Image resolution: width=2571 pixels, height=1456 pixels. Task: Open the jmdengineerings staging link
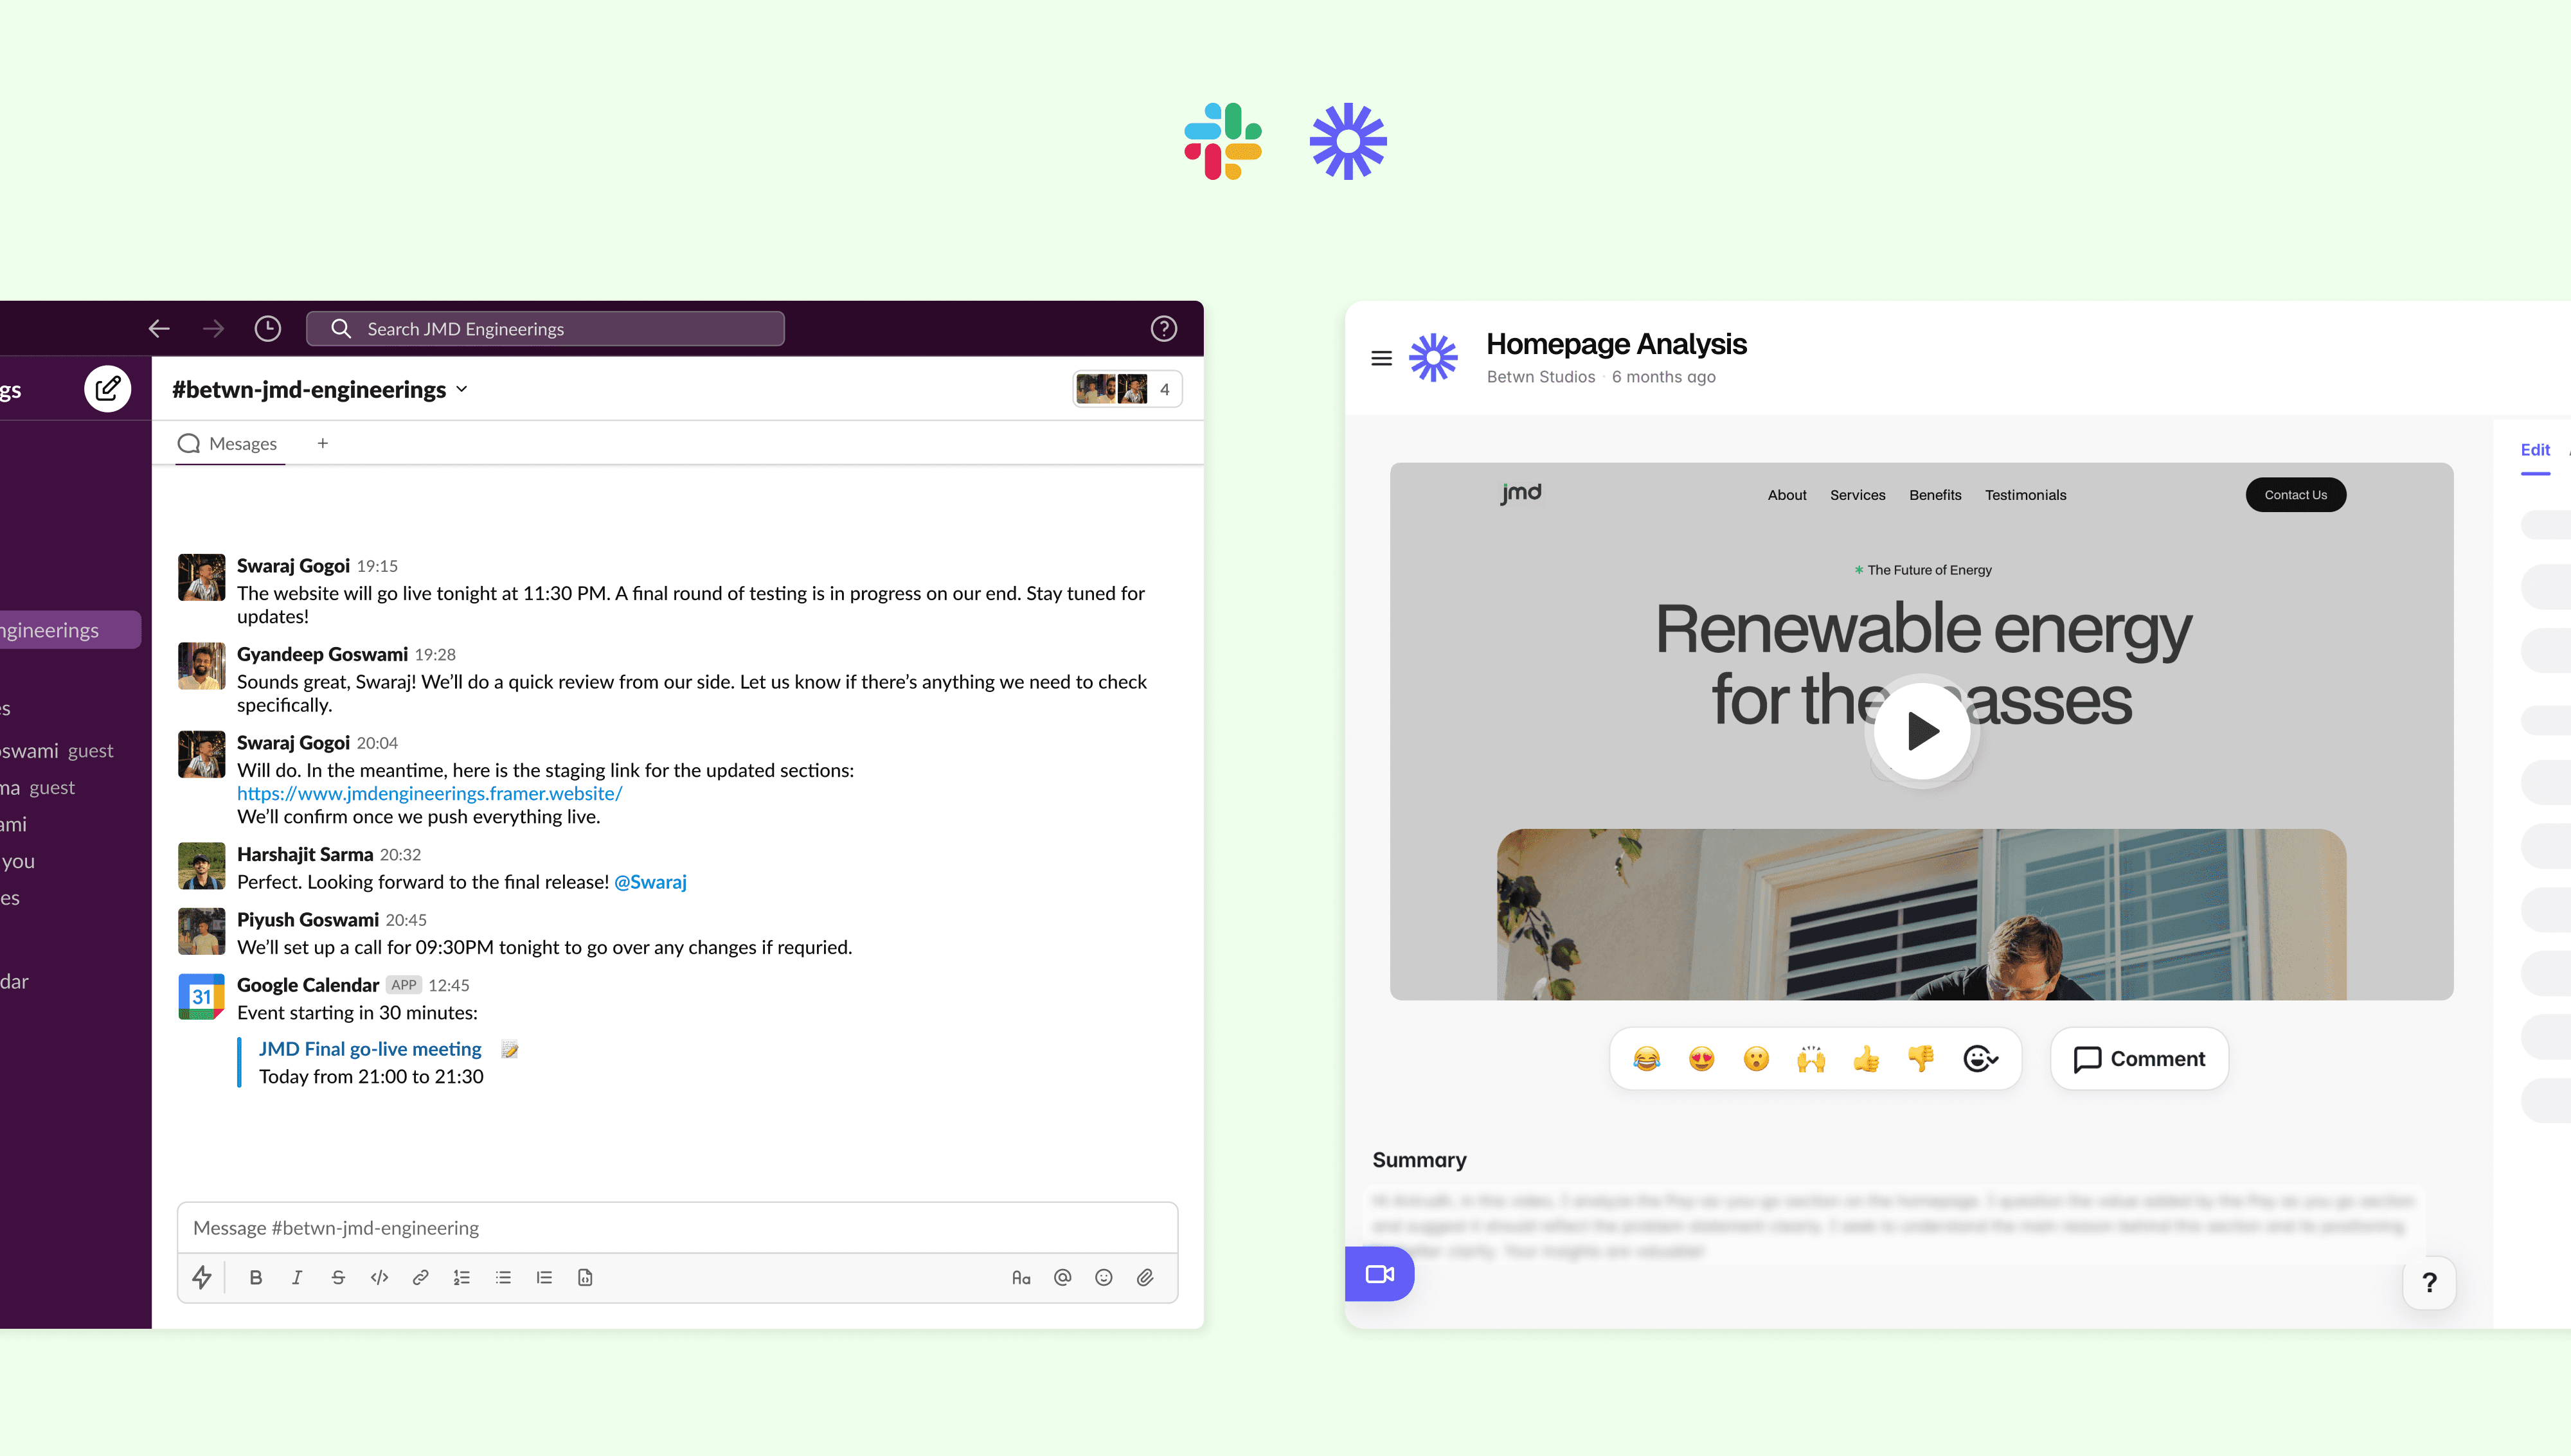[x=429, y=793]
